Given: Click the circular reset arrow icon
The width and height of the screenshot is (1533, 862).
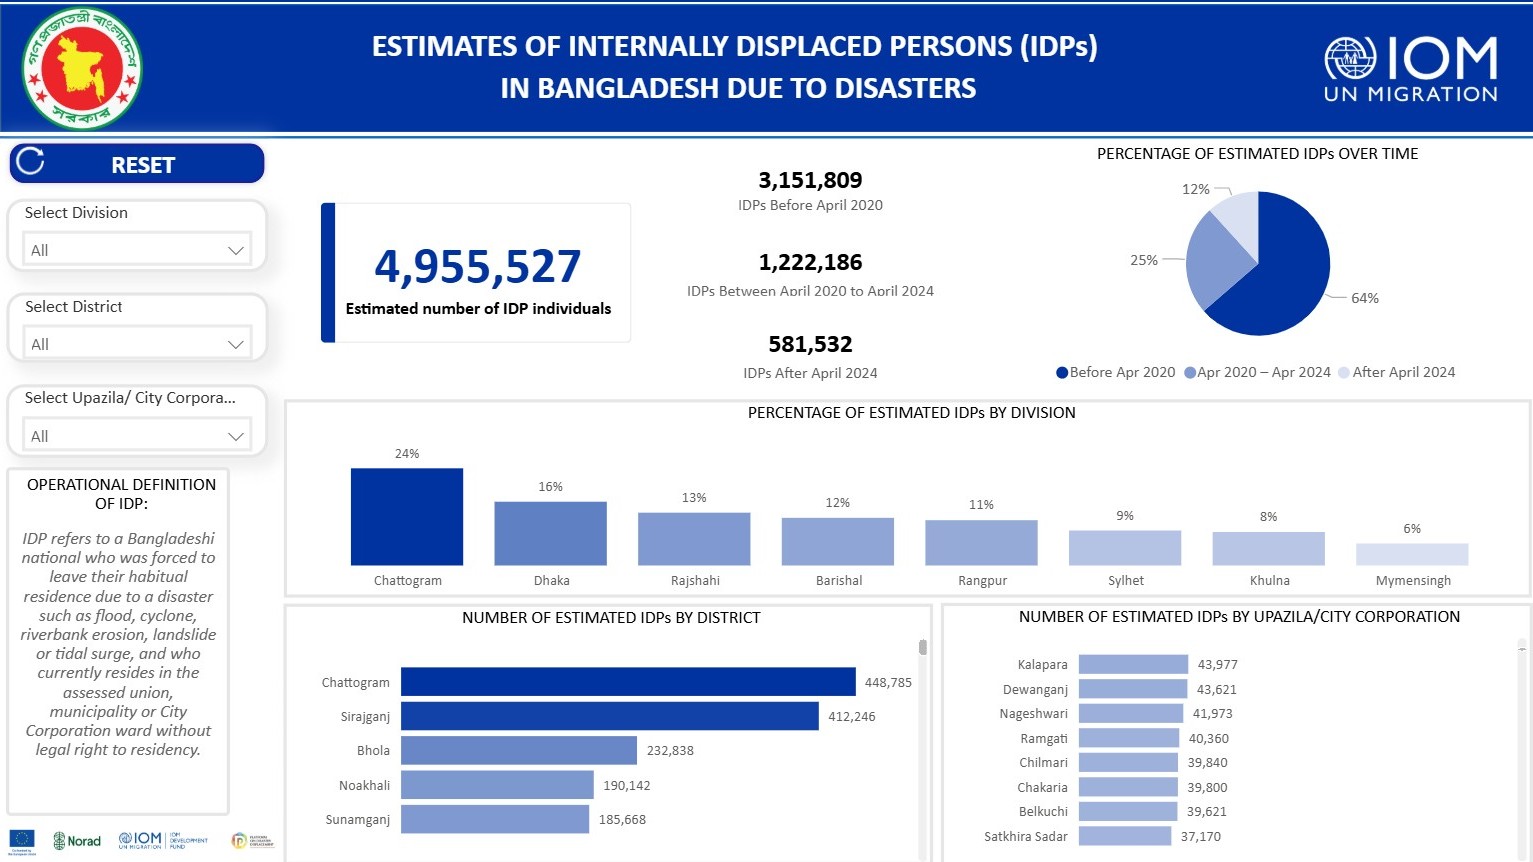Looking at the screenshot, I should [x=30, y=162].
